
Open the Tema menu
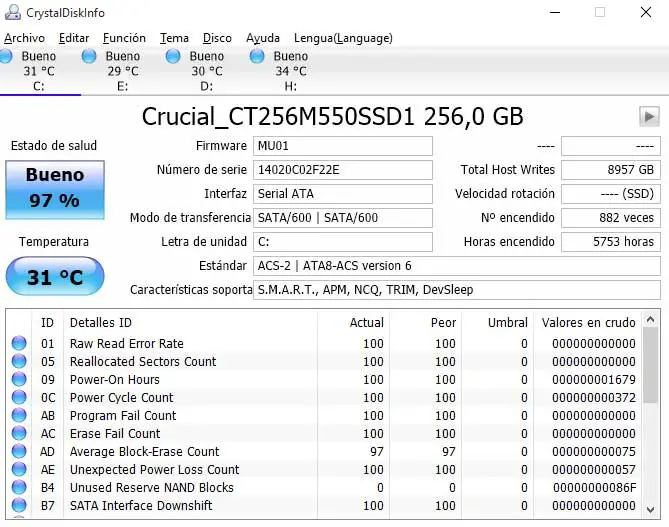tap(174, 38)
